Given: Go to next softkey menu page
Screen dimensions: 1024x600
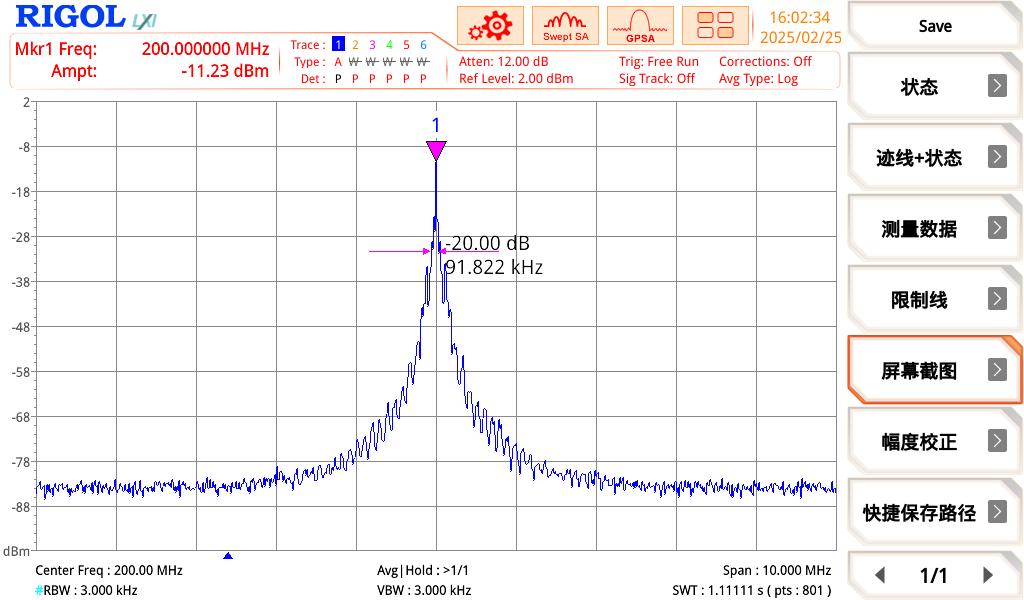Looking at the screenshot, I should pos(988,575).
